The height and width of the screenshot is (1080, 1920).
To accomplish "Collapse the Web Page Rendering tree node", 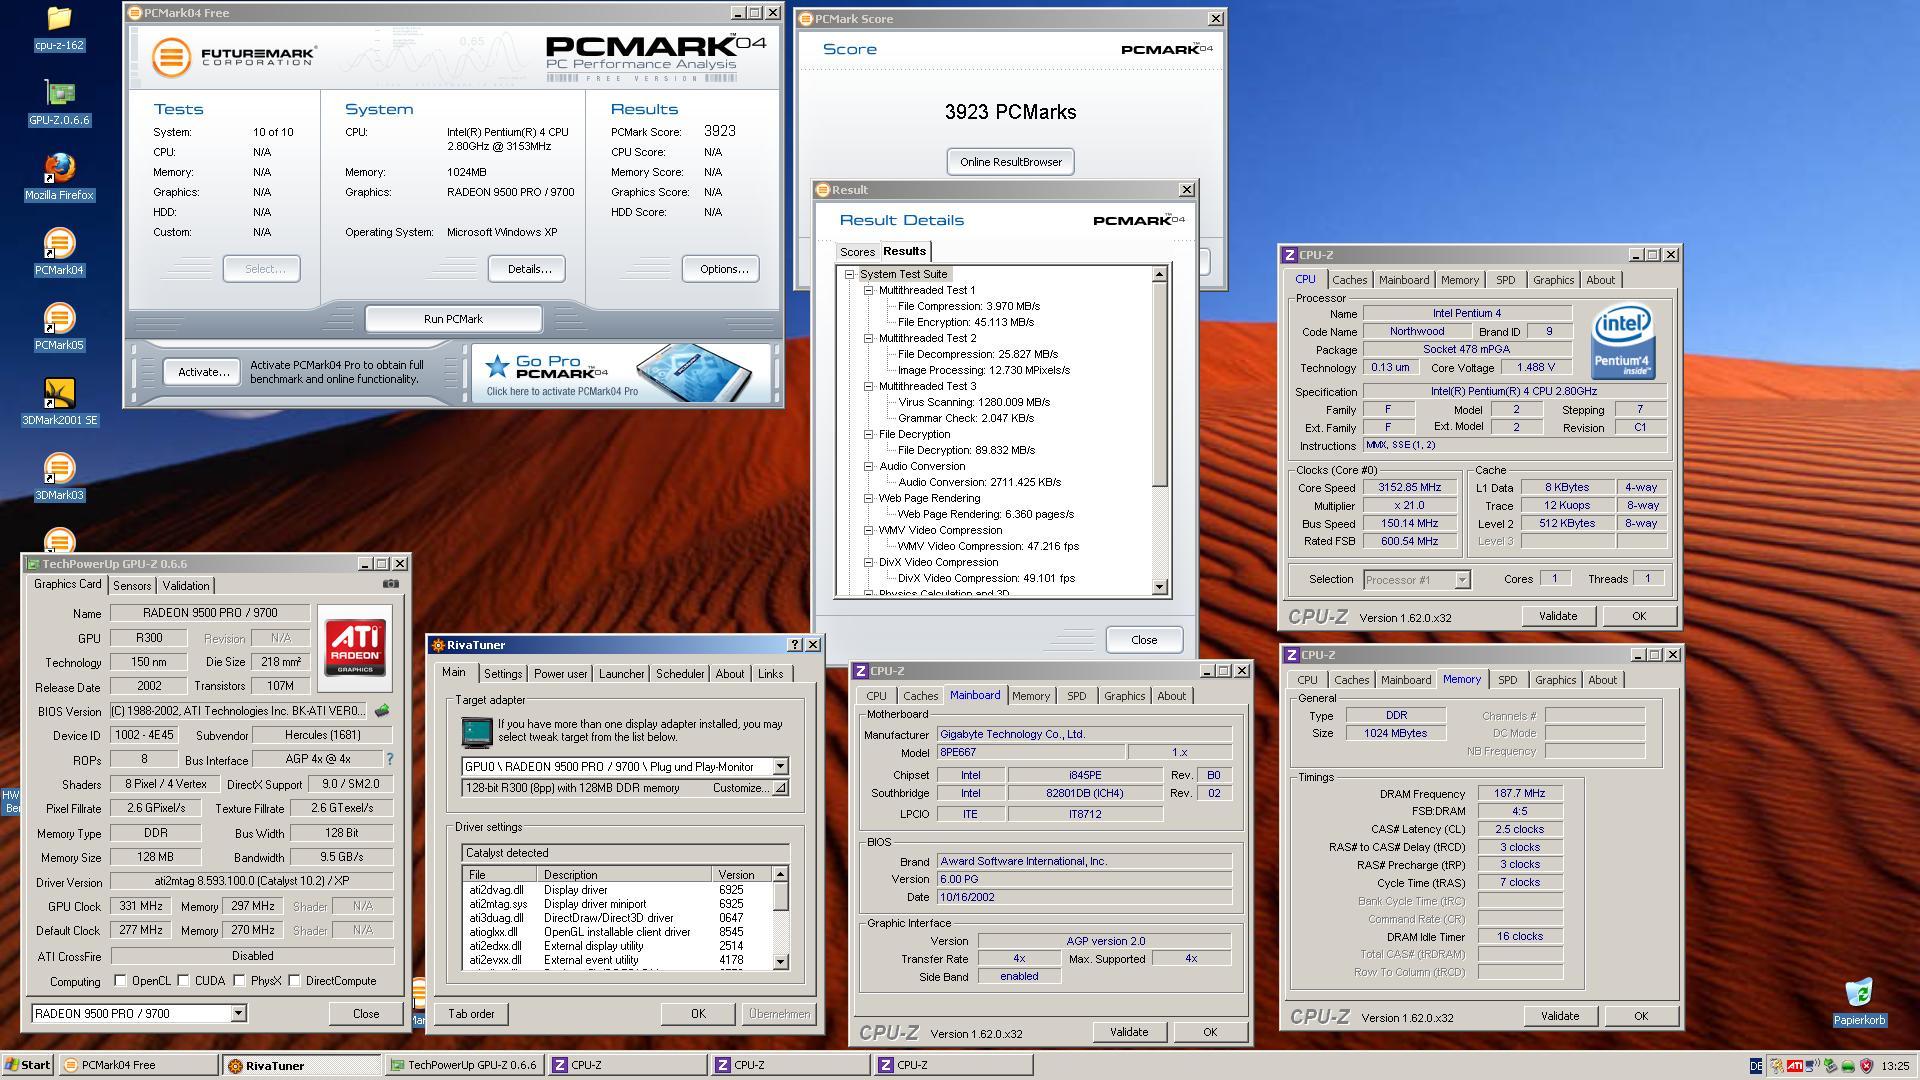I will pos(868,498).
